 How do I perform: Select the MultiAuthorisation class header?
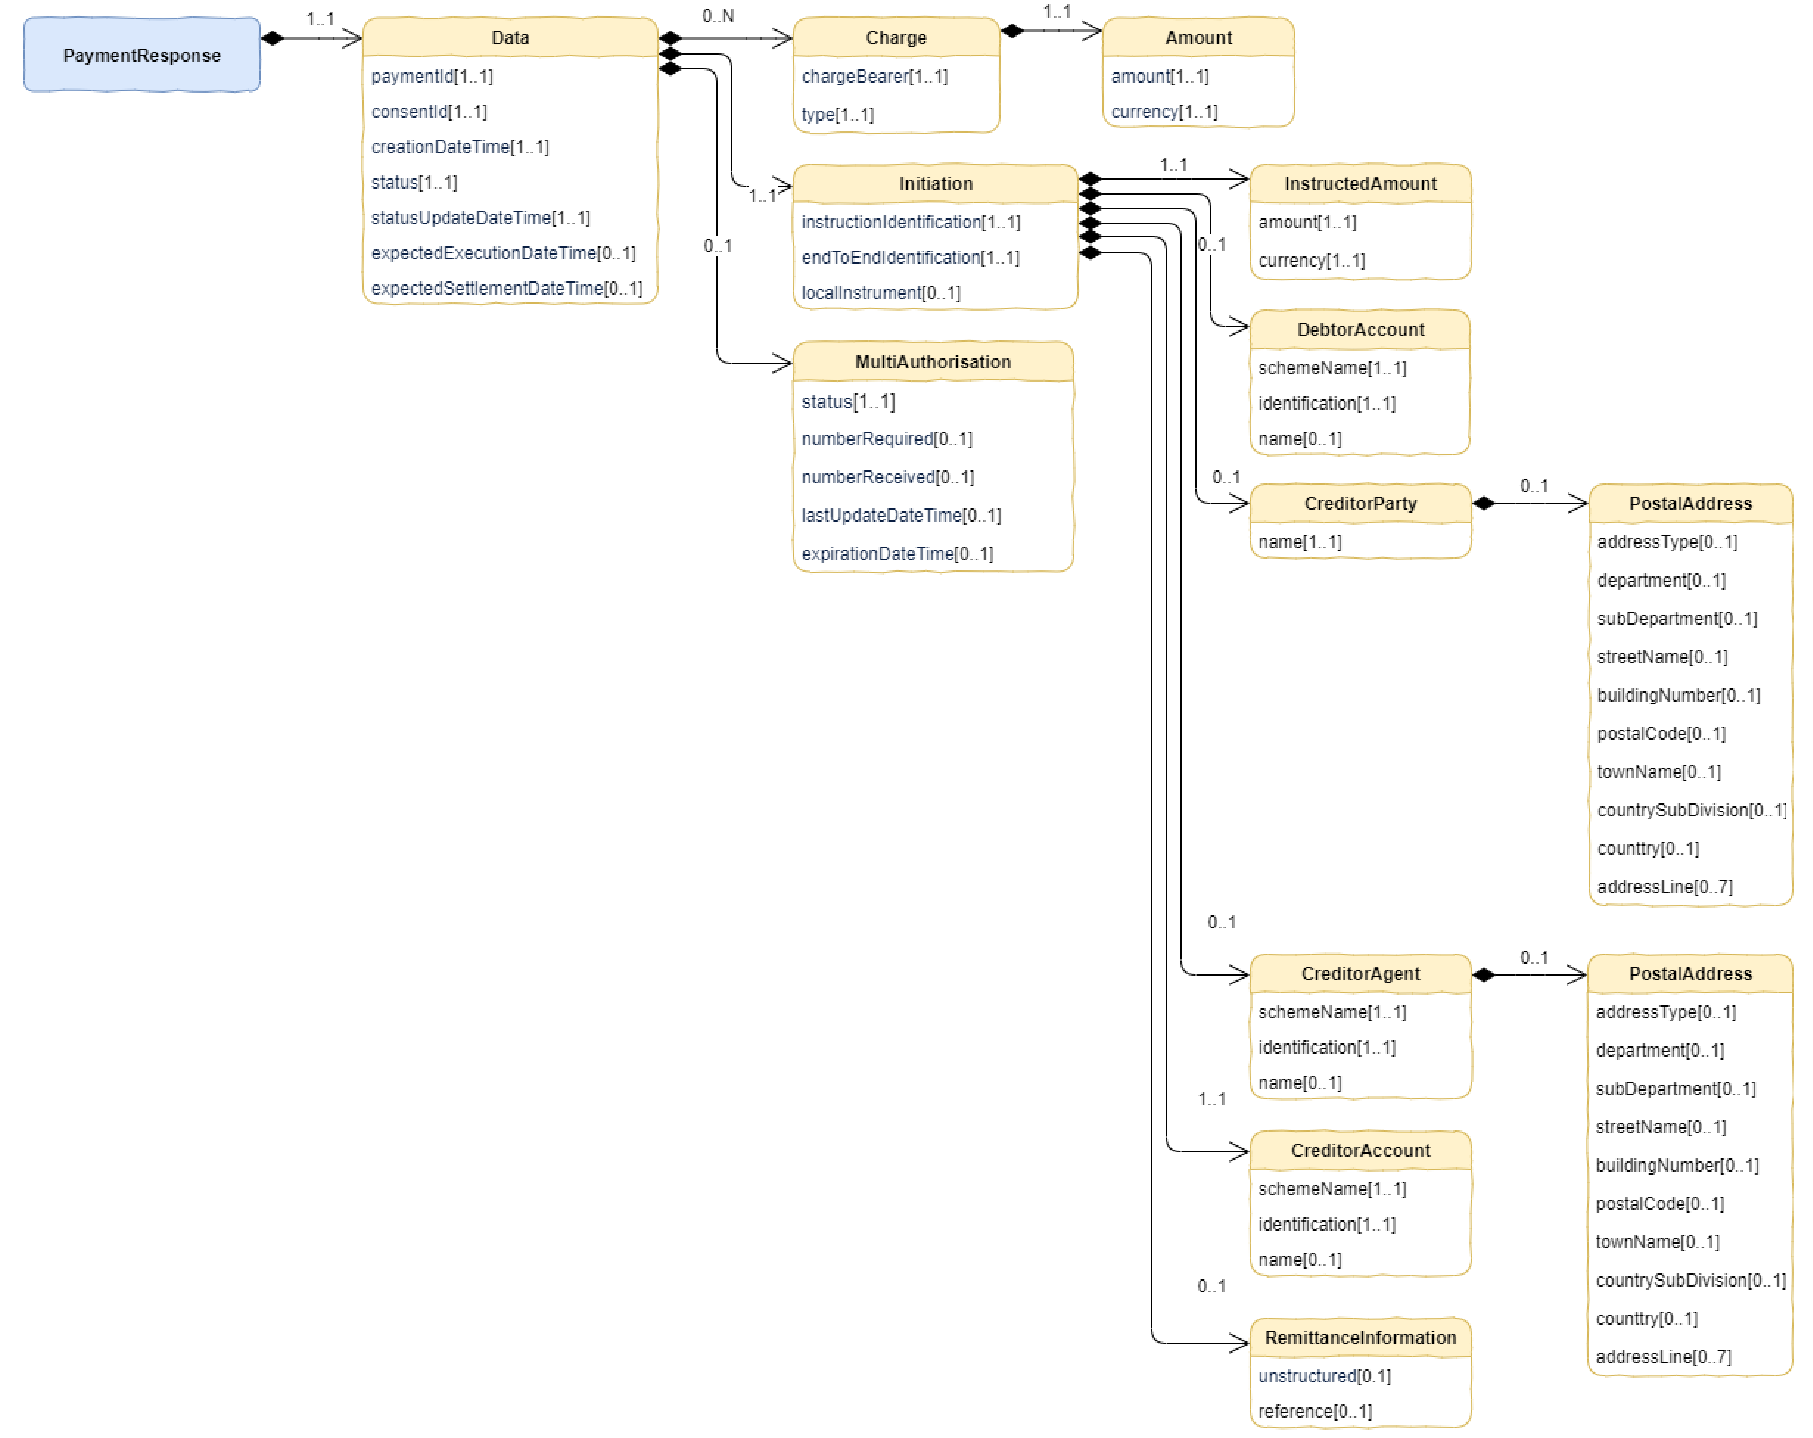coord(932,362)
